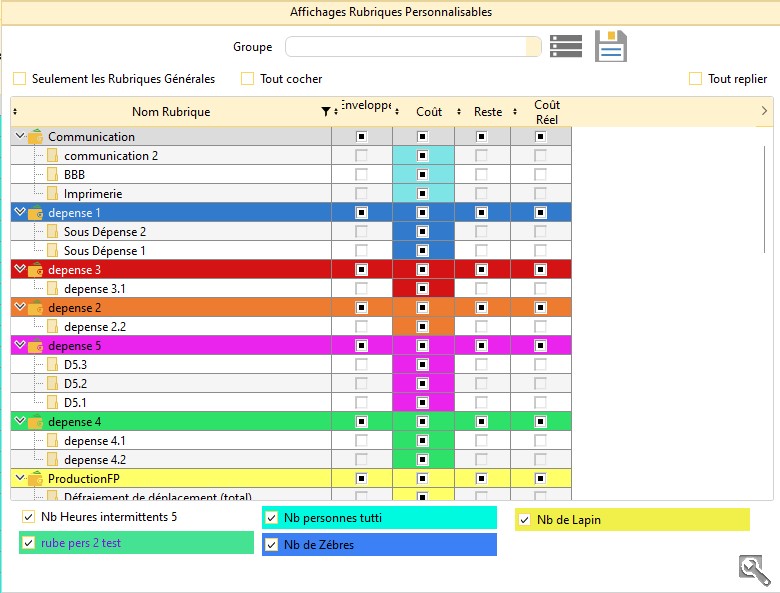Open the Groupe dropdown
780x593 pixels.
(533, 47)
